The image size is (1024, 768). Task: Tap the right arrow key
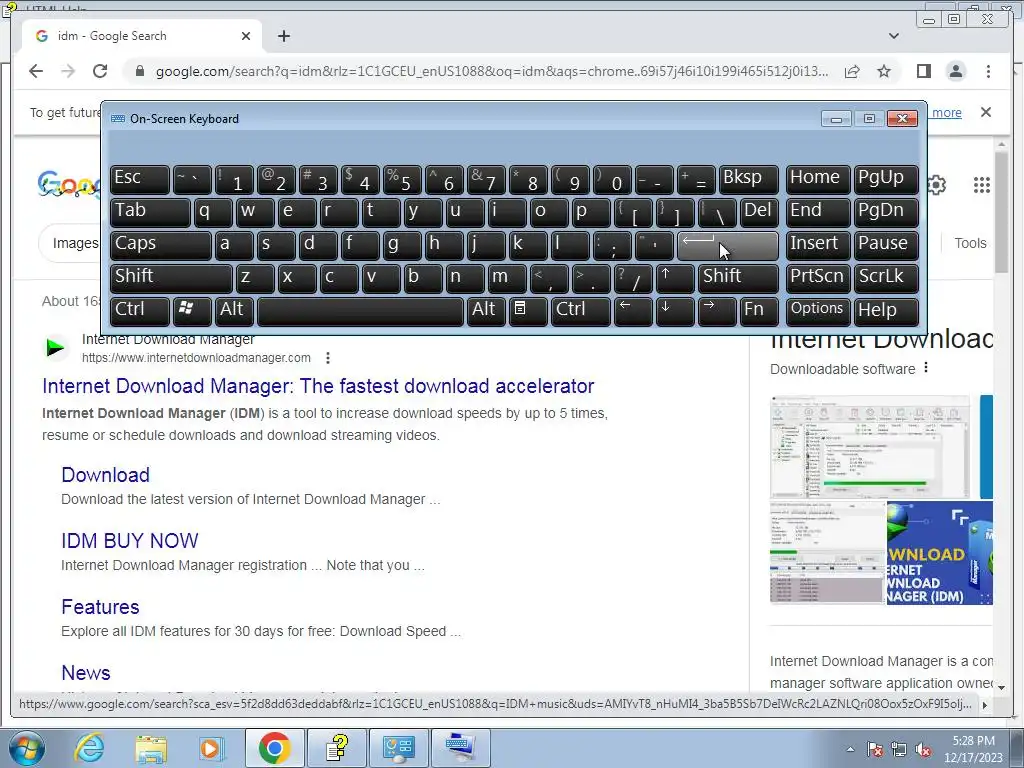[716, 311]
